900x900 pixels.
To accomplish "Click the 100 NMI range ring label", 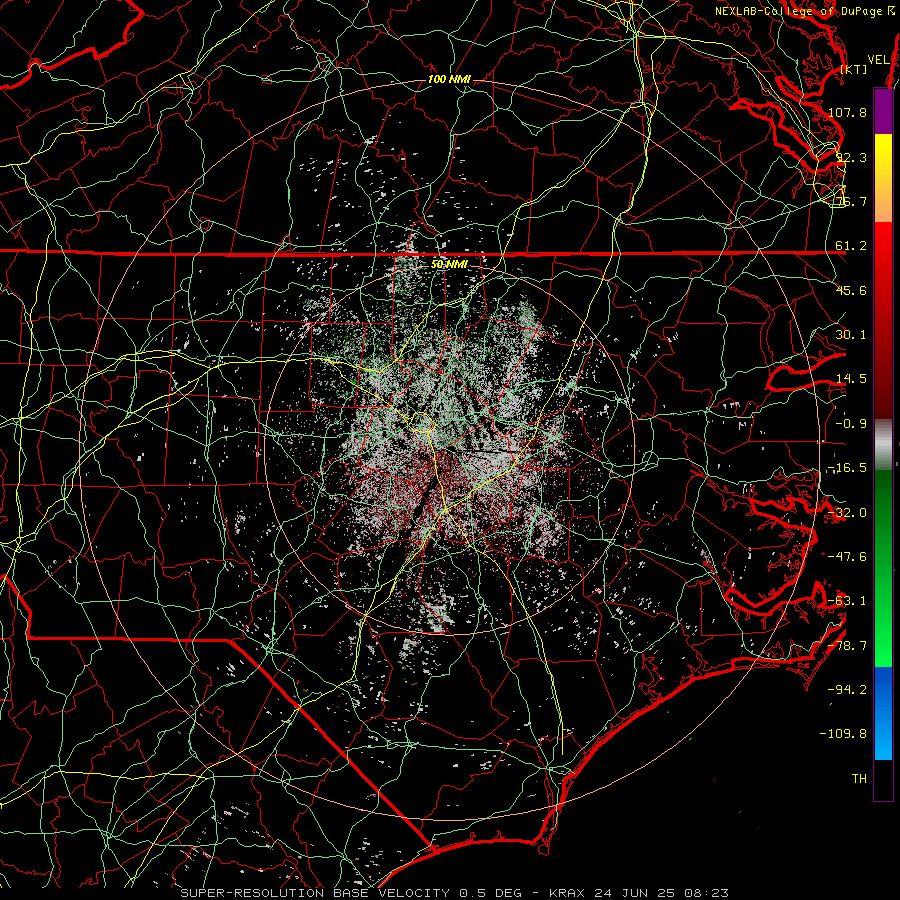I will click(x=449, y=79).
